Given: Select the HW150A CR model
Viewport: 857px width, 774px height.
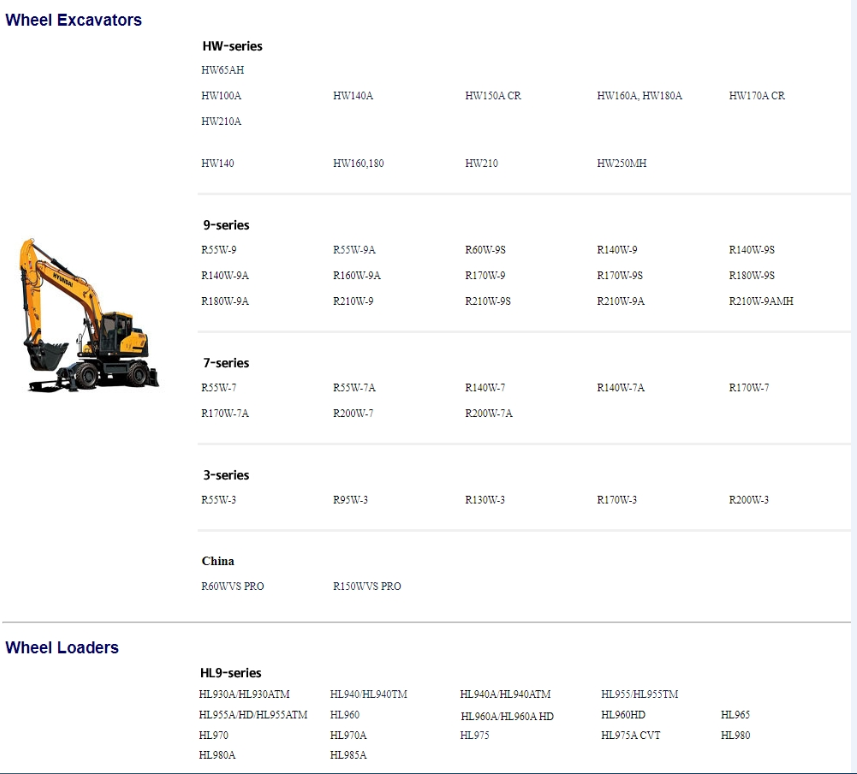Looking at the screenshot, I should tap(494, 96).
